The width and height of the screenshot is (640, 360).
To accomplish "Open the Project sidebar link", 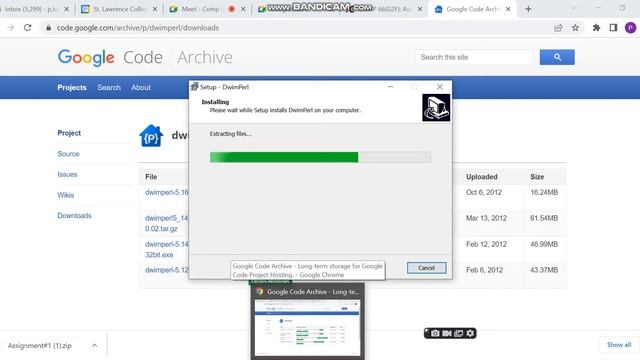I will (69, 133).
